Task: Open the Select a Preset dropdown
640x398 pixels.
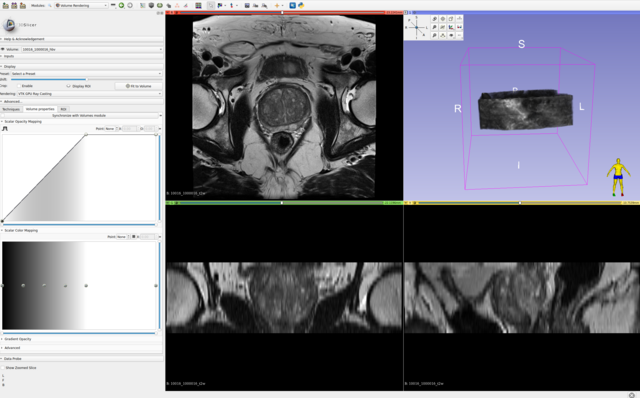Action: [86, 73]
